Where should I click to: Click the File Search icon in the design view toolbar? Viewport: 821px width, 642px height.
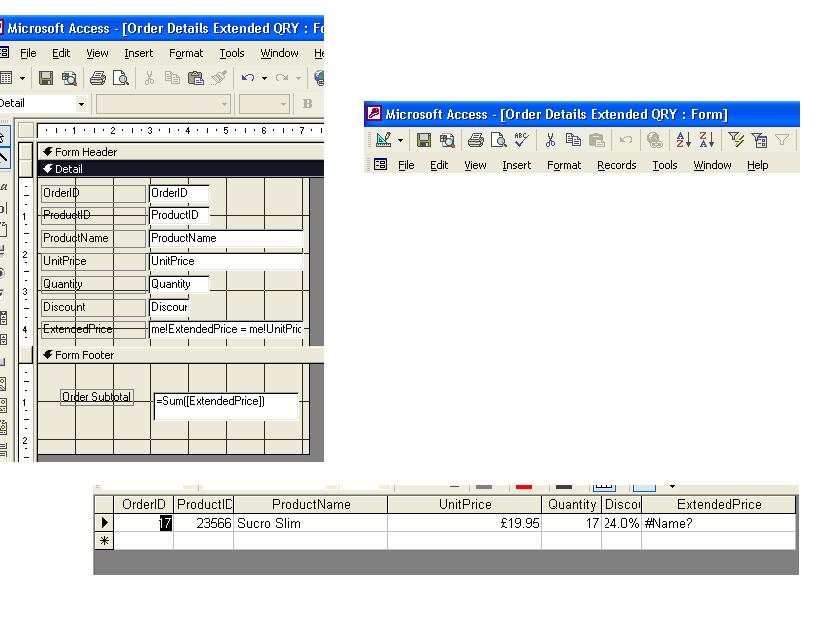pyautogui.click(x=69, y=79)
